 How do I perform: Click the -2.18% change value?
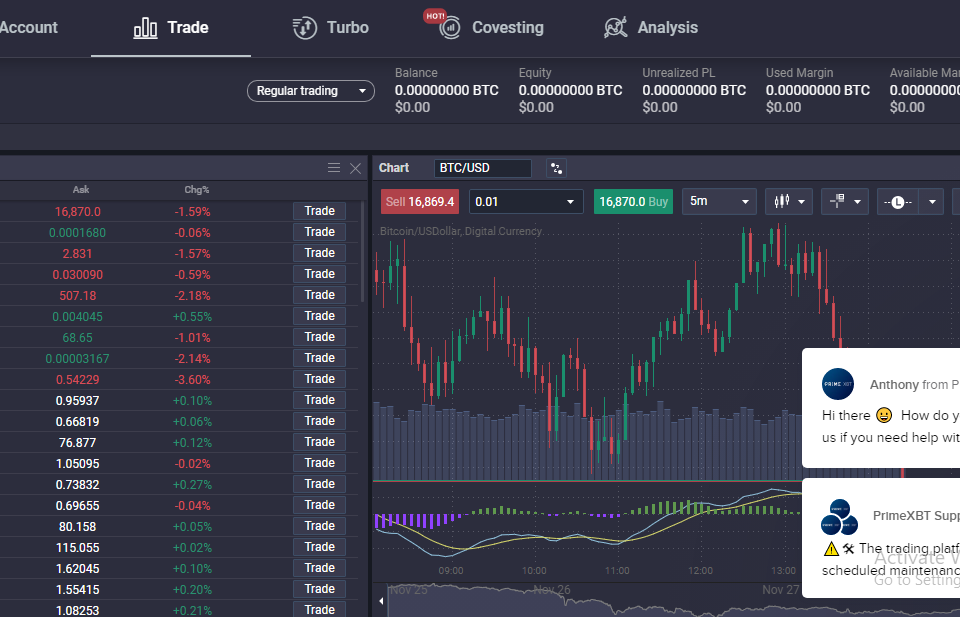click(x=192, y=296)
